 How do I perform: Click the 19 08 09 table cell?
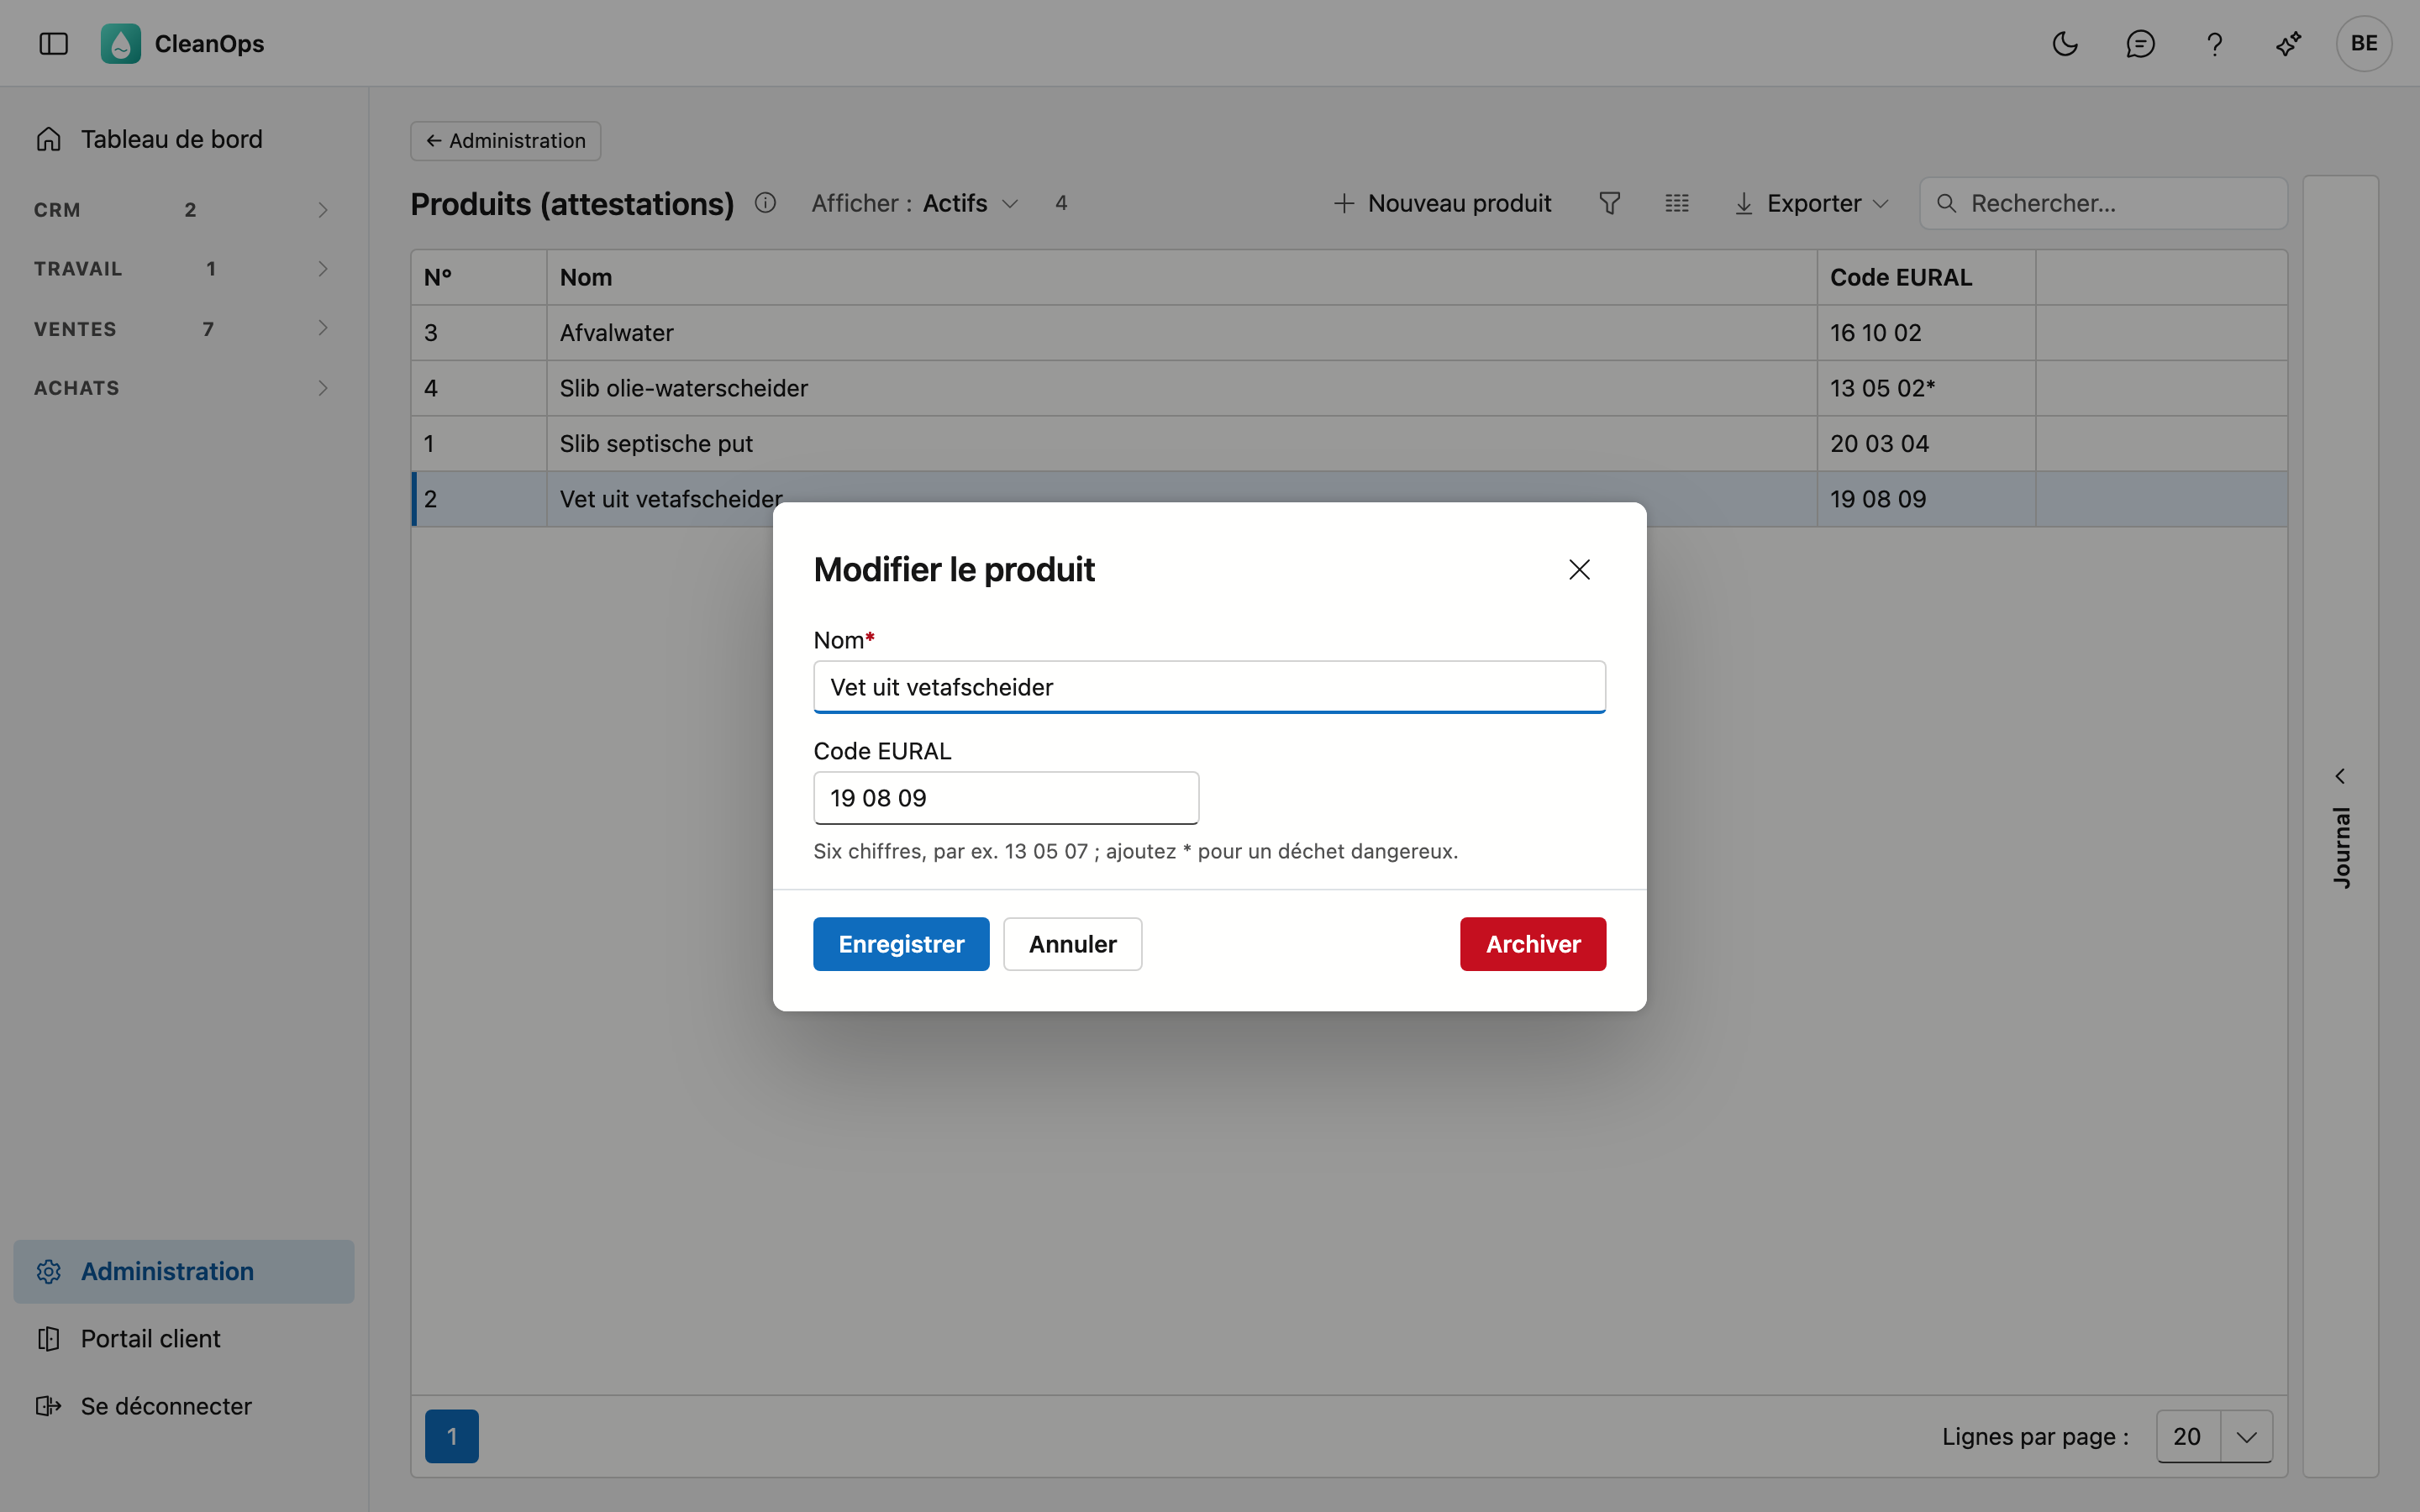[1925, 499]
